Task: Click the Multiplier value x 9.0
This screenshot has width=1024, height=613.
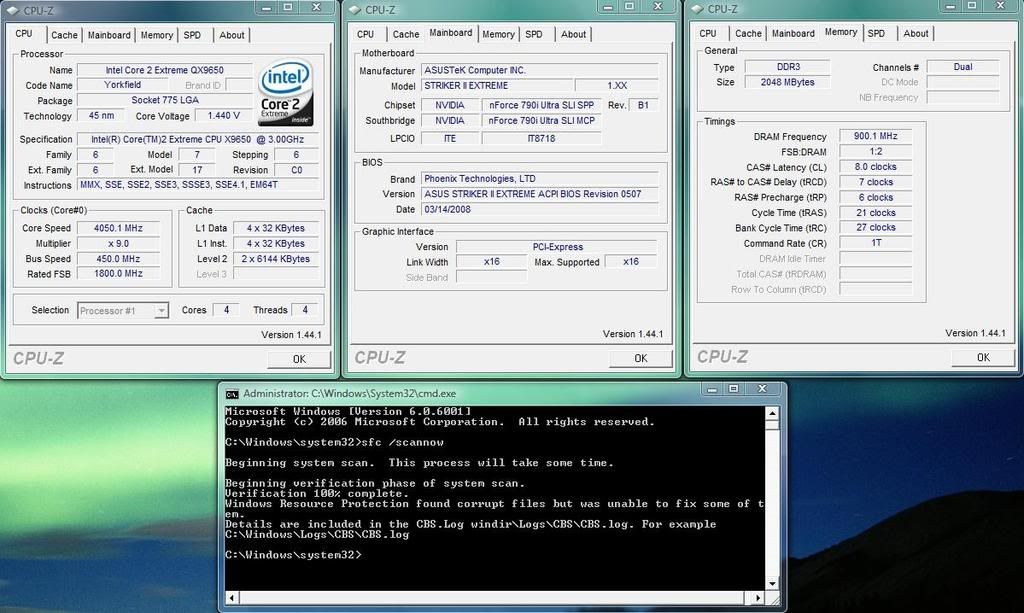Action: point(118,244)
